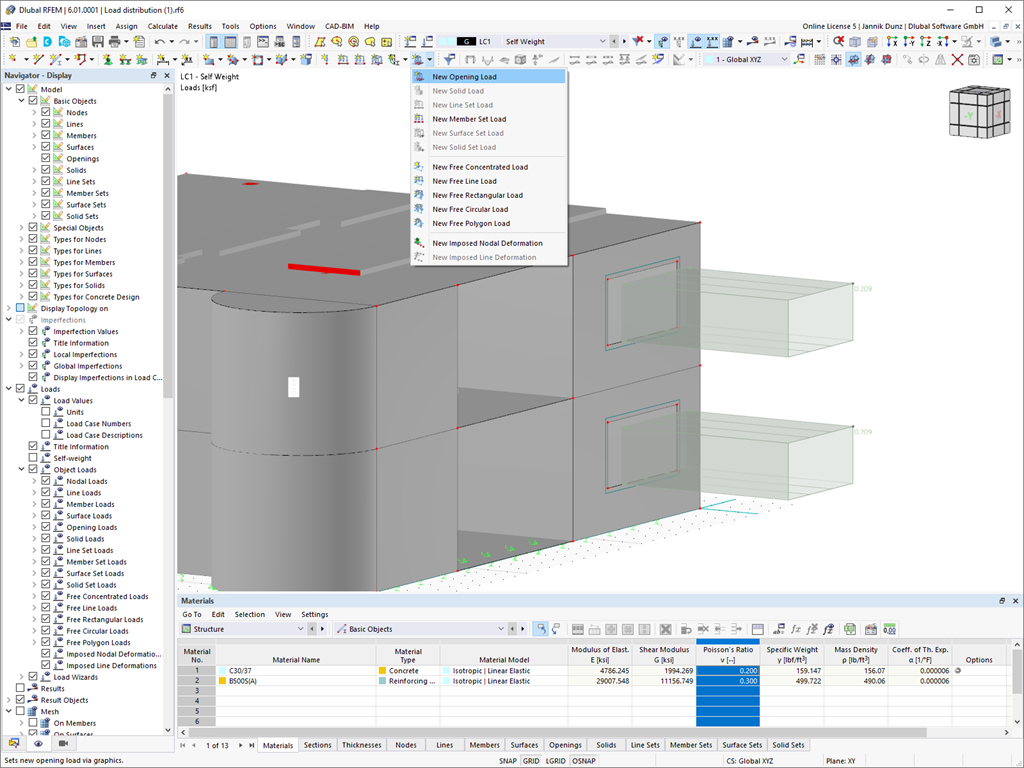Screen dimensions: 1024x768
Task: Open the LC1 load case dropdown
Action: coord(602,42)
